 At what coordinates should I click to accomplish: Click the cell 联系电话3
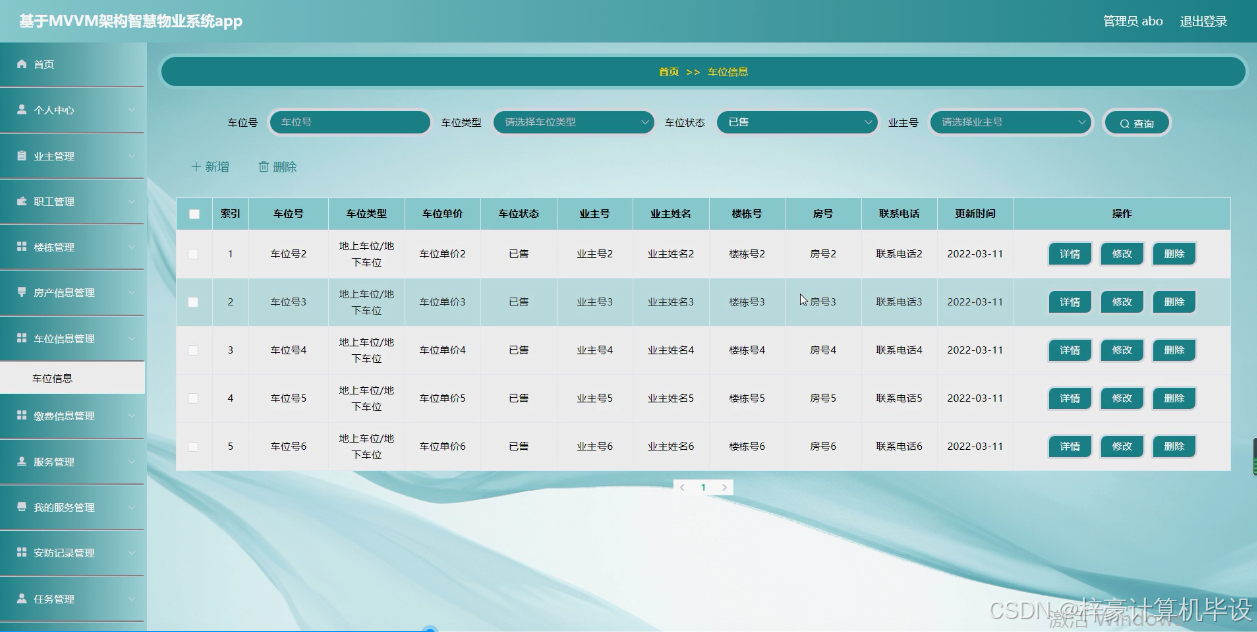(899, 302)
